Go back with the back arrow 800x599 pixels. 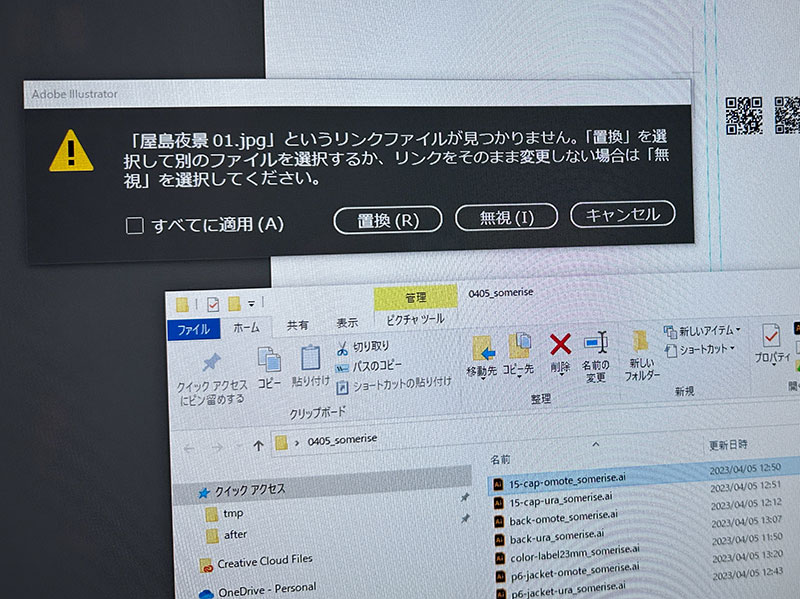pos(189,449)
